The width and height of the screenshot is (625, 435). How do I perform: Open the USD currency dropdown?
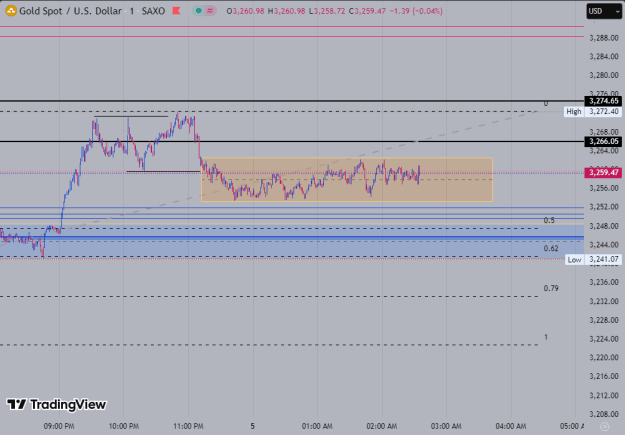coord(604,11)
